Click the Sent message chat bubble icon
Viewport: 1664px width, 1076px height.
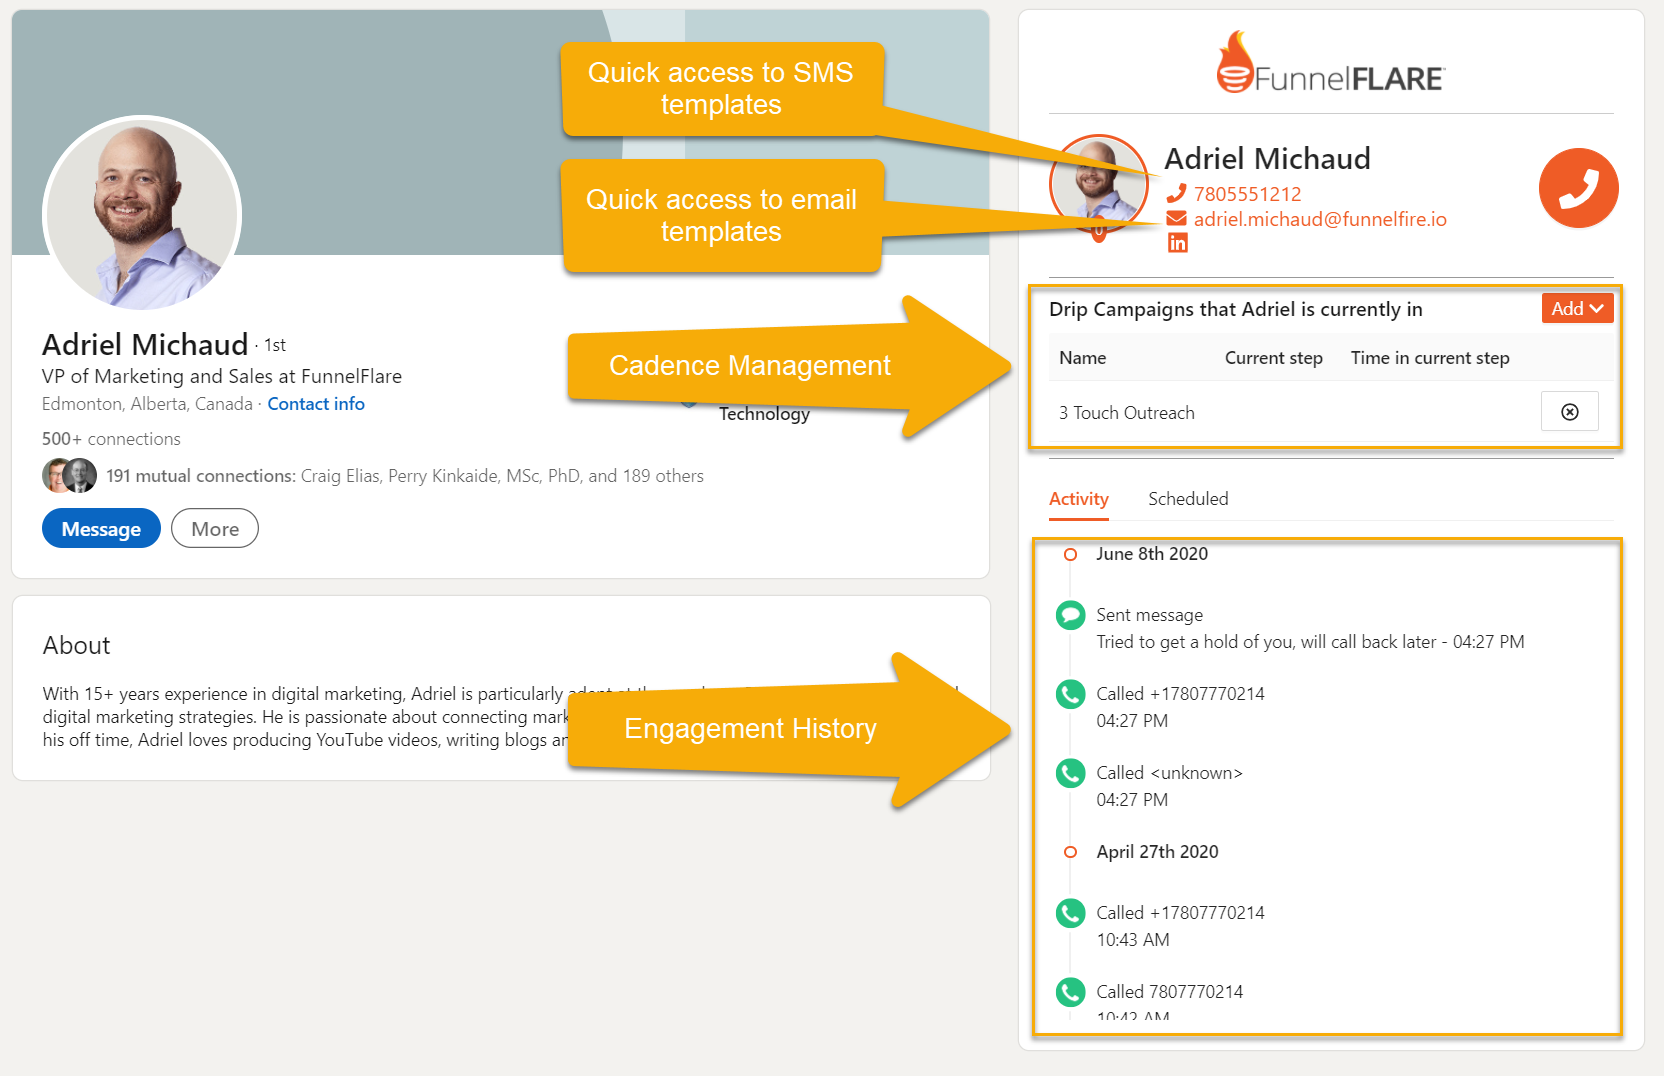click(x=1070, y=615)
